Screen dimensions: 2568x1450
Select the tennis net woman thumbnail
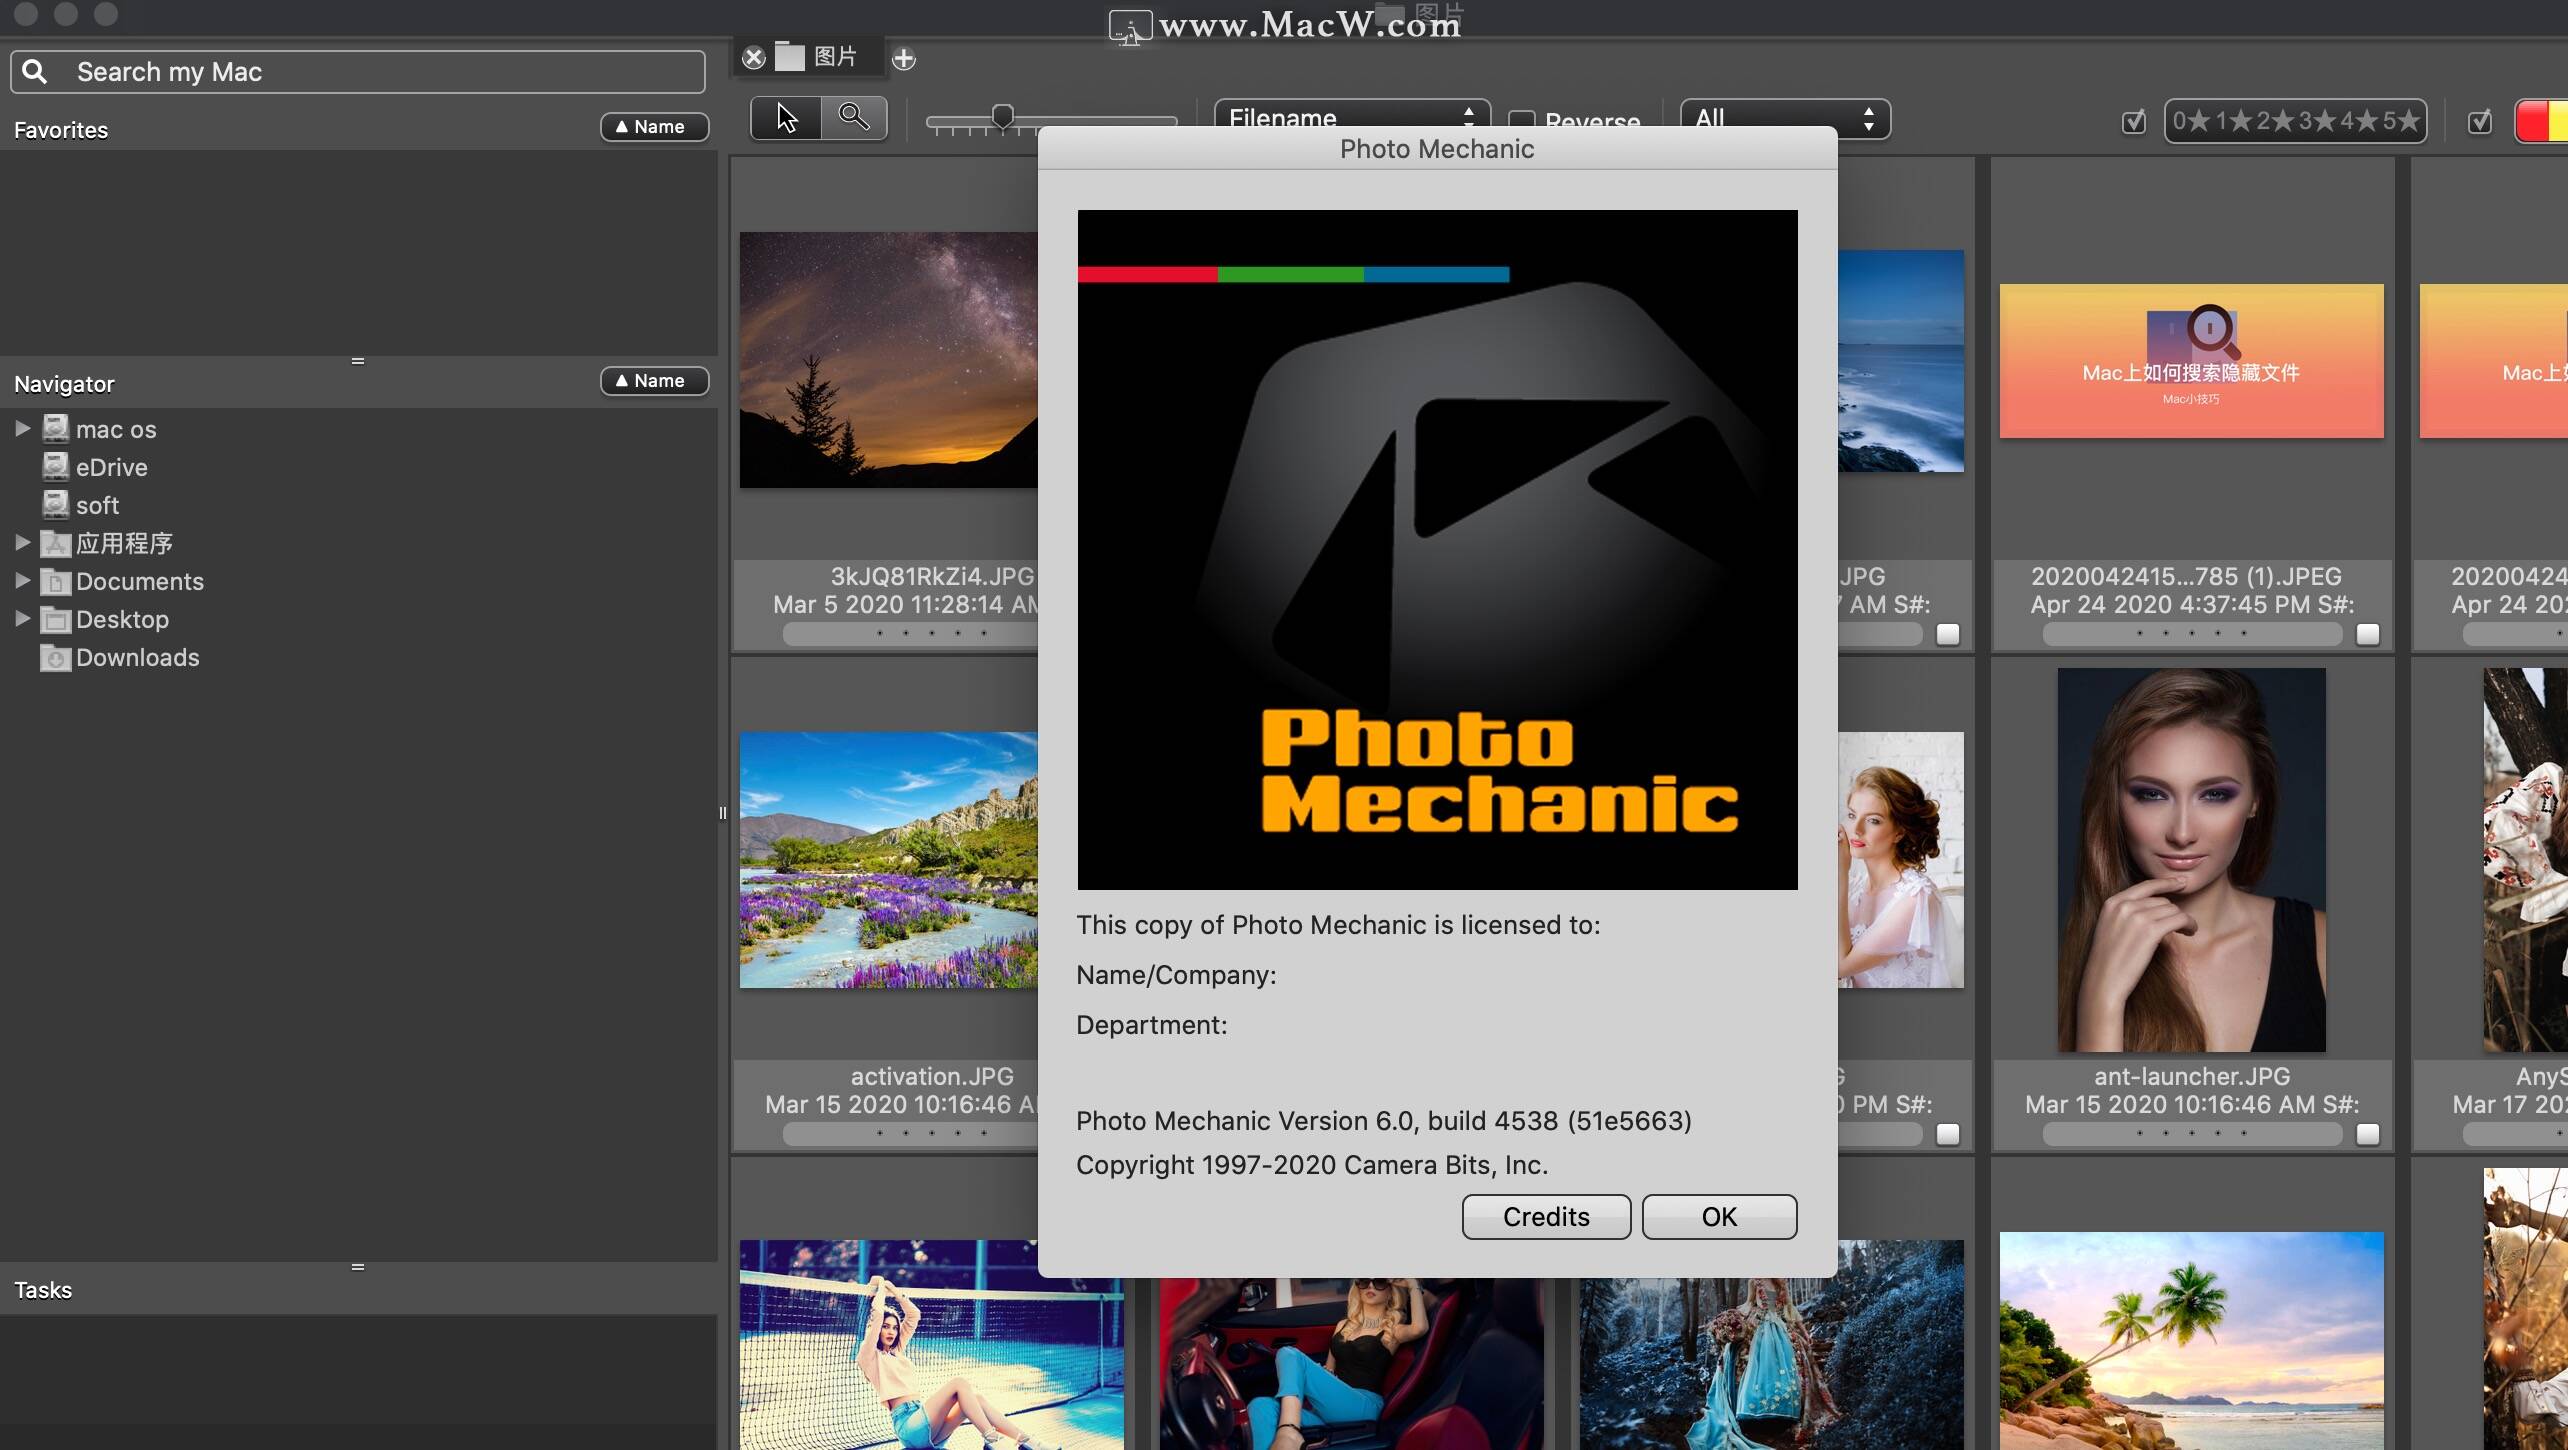point(931,1345)
